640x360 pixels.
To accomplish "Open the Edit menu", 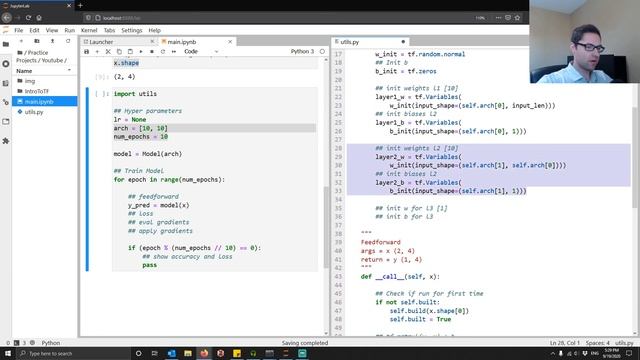I will pyautogui.click(x=34, y=30).
